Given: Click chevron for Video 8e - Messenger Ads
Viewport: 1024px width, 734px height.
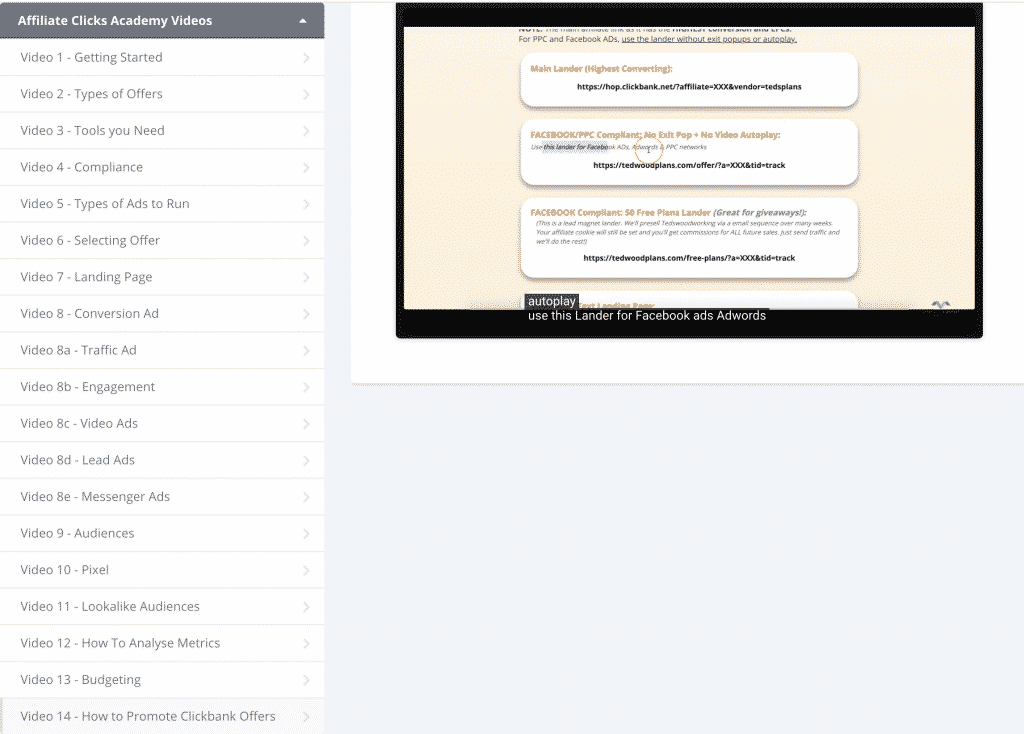Looking at the screenshot, I should pos(306,497).
